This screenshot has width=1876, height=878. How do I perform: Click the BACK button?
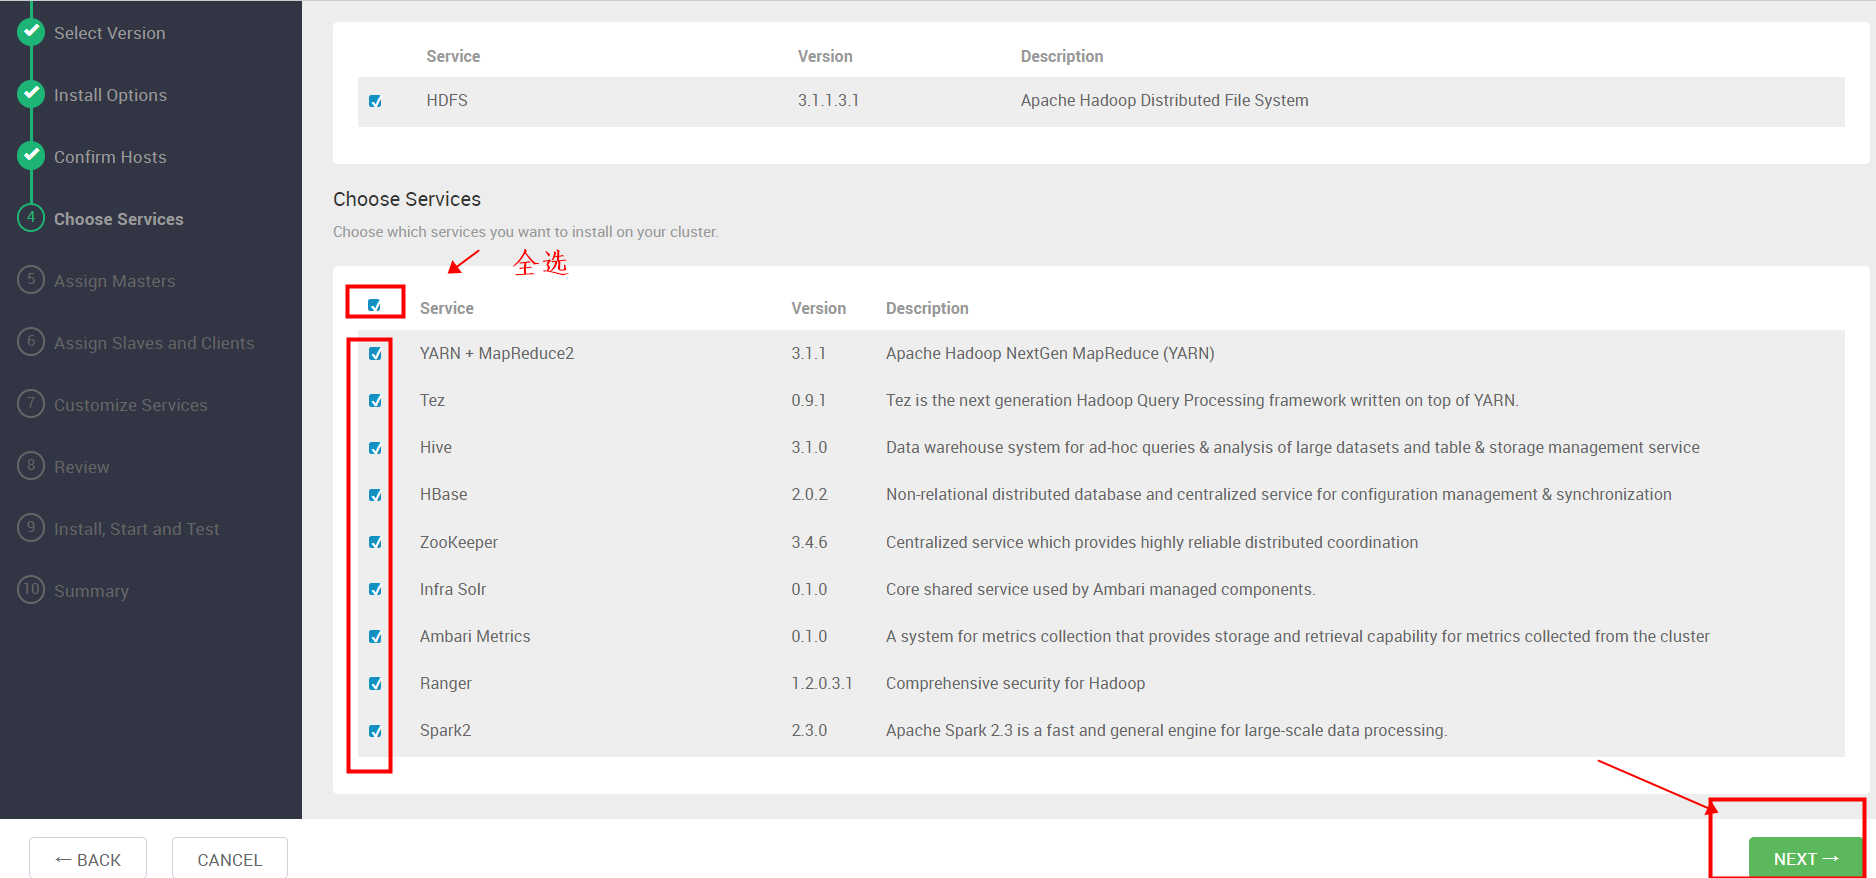[x=88, y=859]
